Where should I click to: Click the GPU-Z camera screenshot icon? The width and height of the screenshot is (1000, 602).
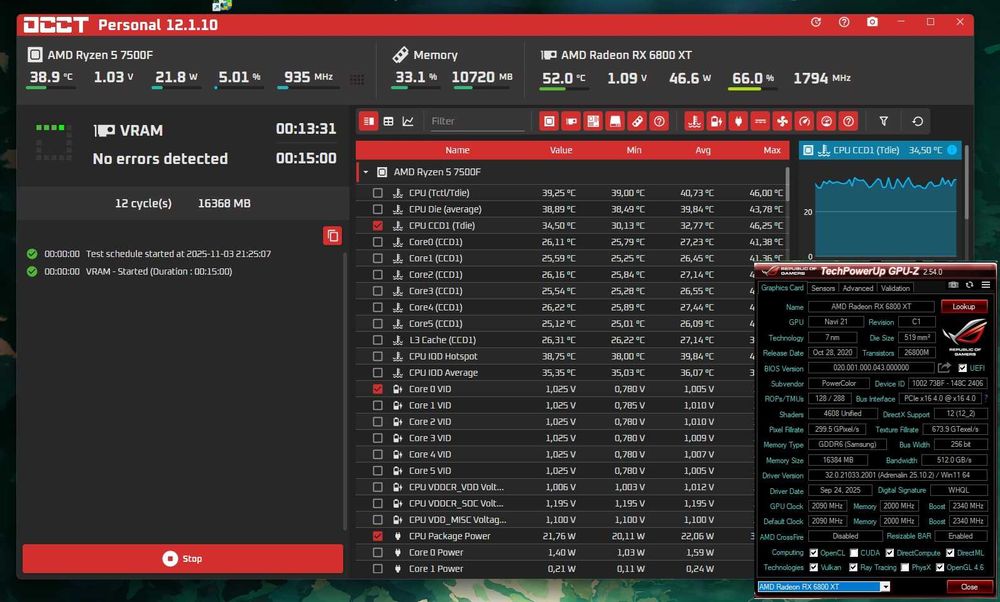(x=953, y=285)
